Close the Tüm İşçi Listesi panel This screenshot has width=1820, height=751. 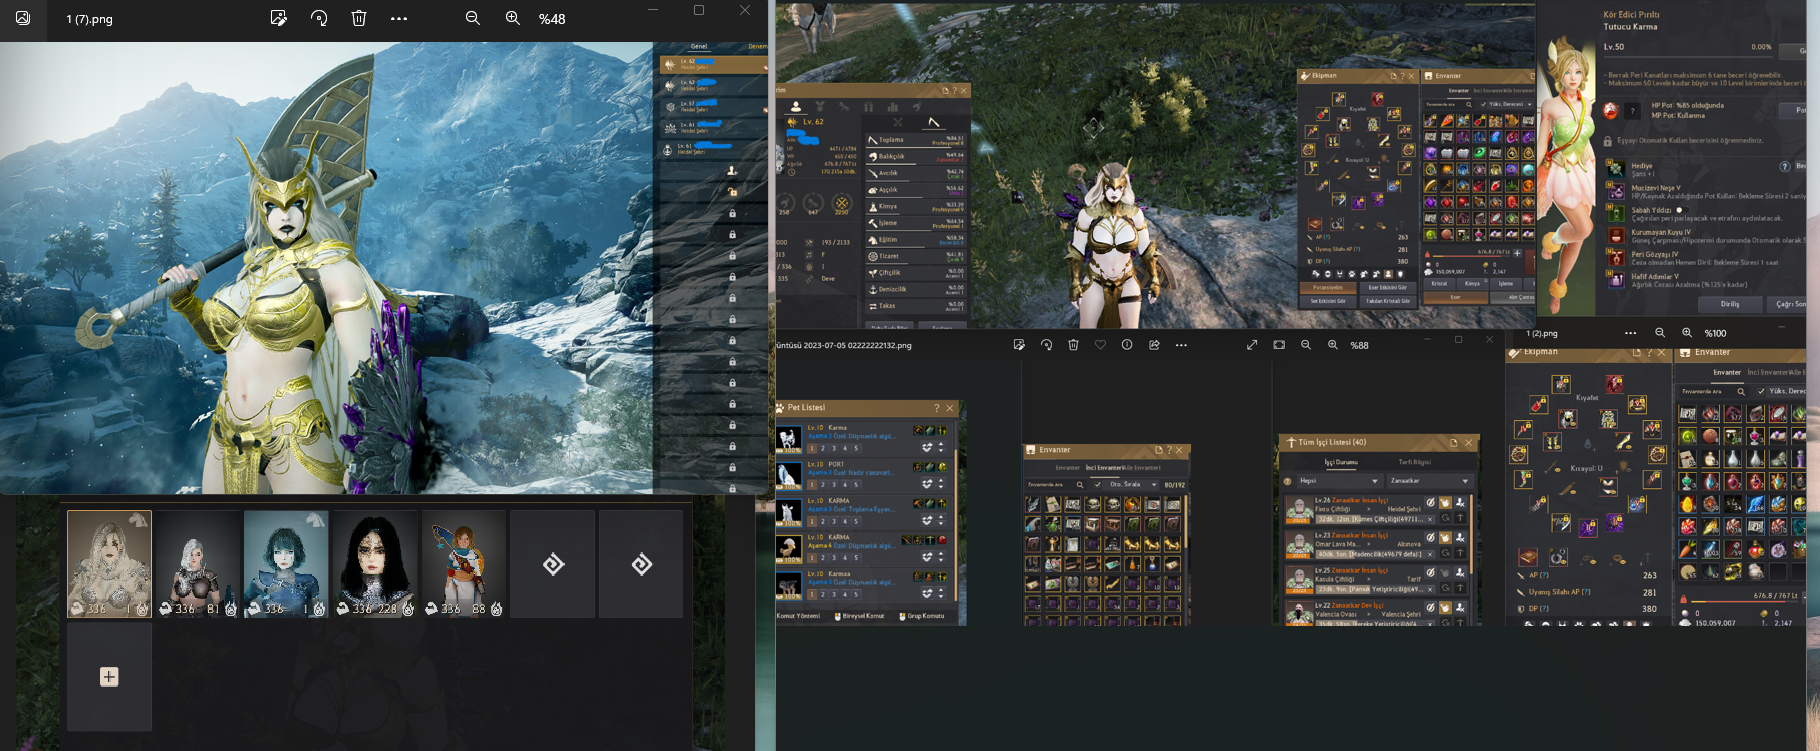1468,442
